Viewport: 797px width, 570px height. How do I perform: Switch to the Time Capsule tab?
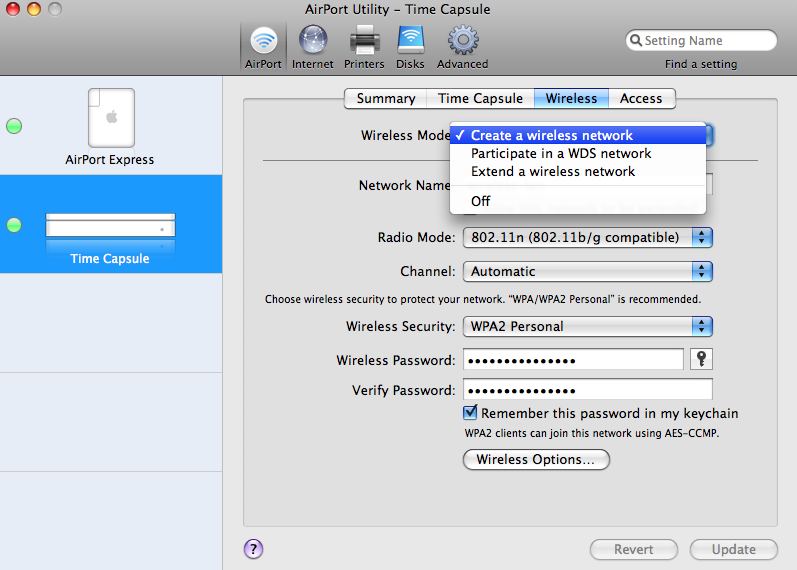coord(480,99)
